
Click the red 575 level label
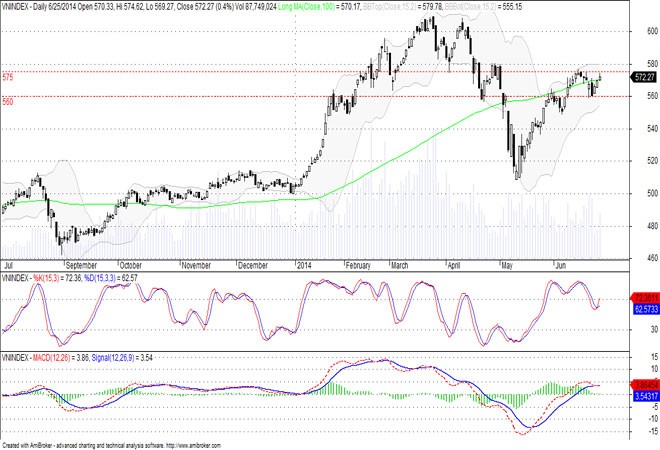click(8, 77)
